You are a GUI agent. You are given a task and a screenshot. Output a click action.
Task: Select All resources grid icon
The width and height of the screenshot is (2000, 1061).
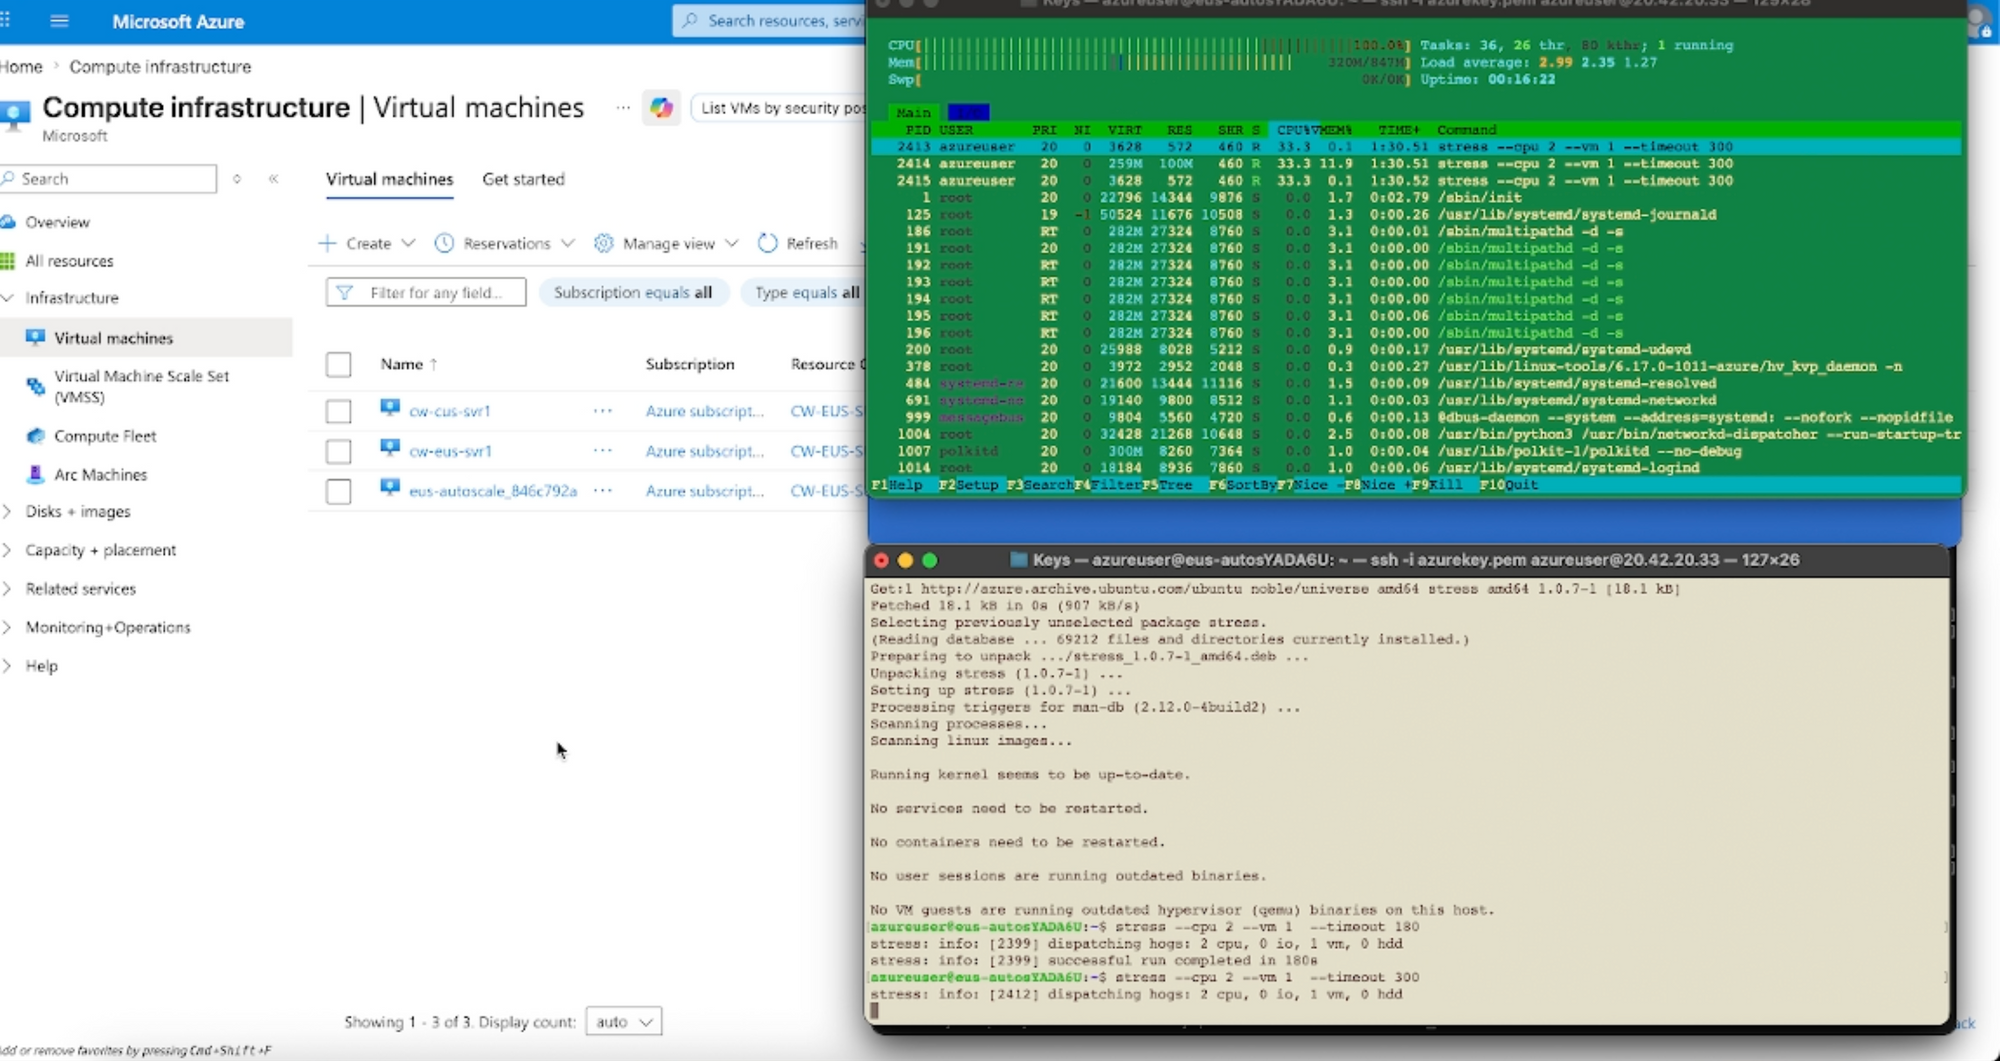coord(8,261)
